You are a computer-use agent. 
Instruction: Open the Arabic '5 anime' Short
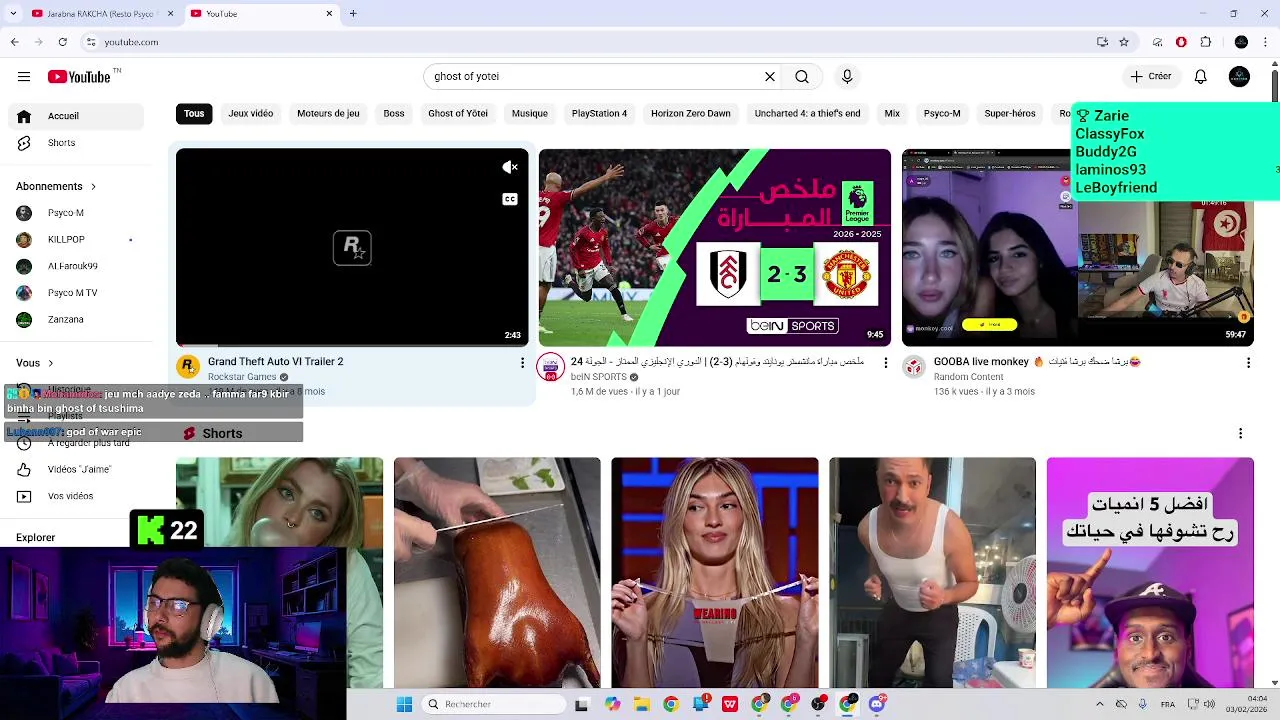pos(1150,573)
